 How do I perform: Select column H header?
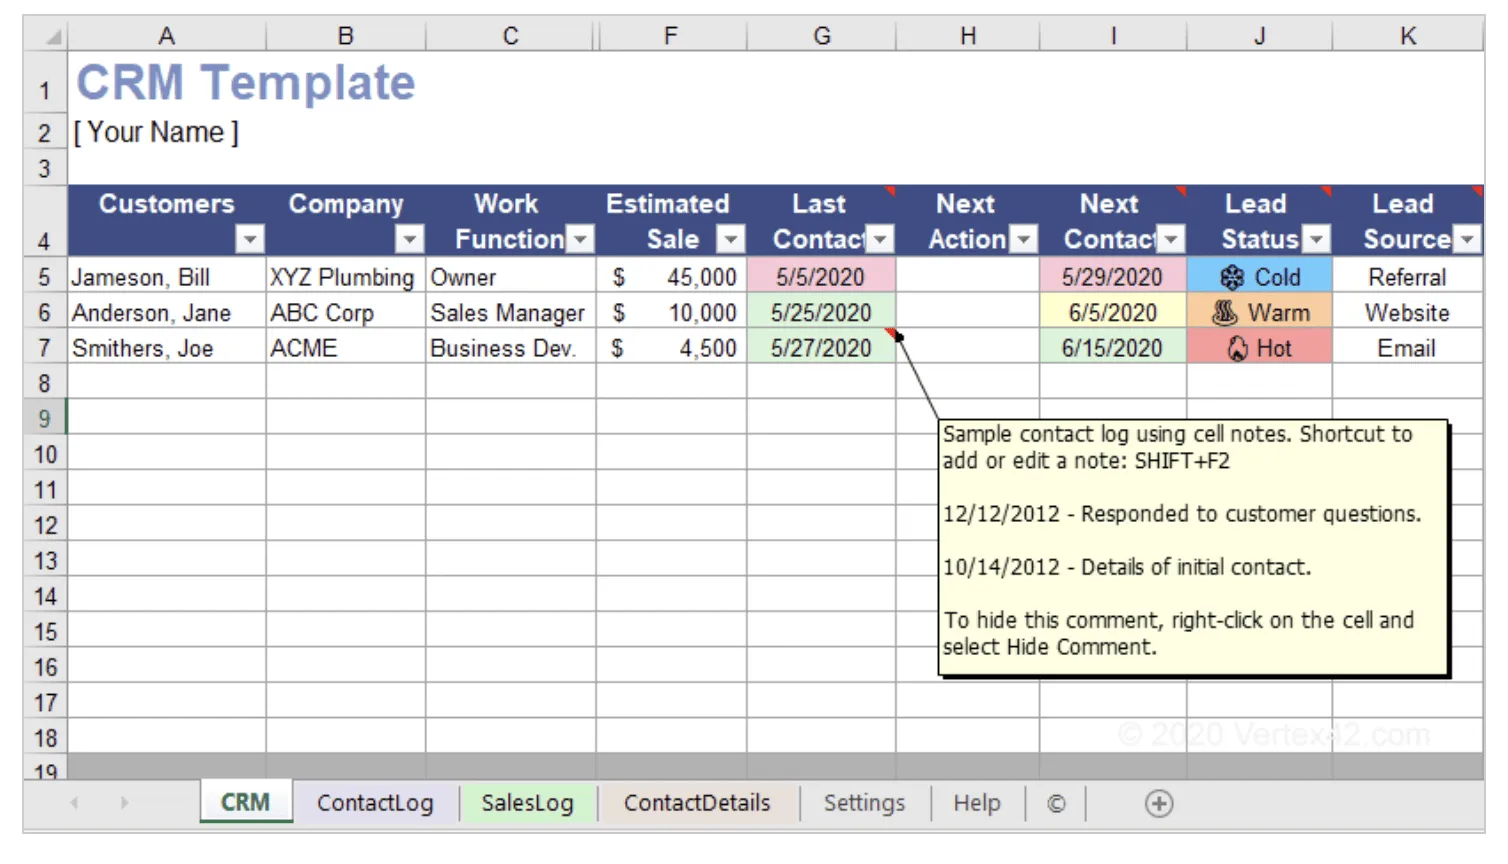point(968,36)
